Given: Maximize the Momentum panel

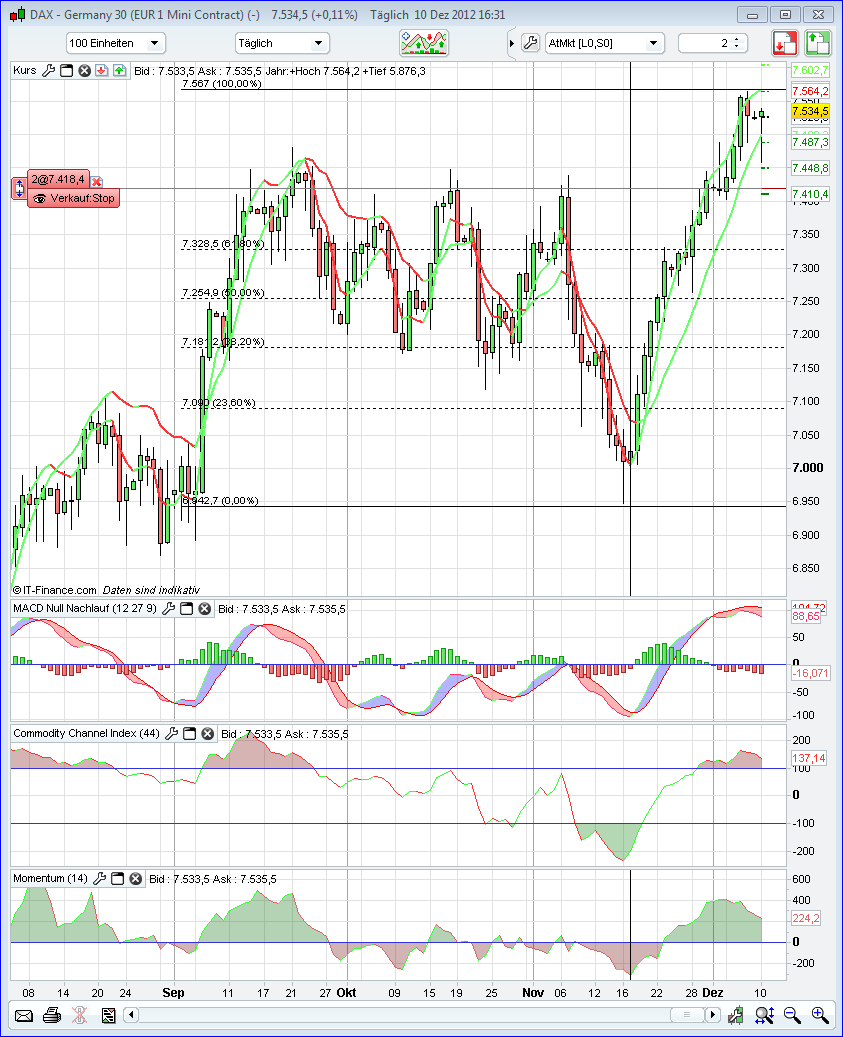Looking at the screenshot, I should (117, 878).
